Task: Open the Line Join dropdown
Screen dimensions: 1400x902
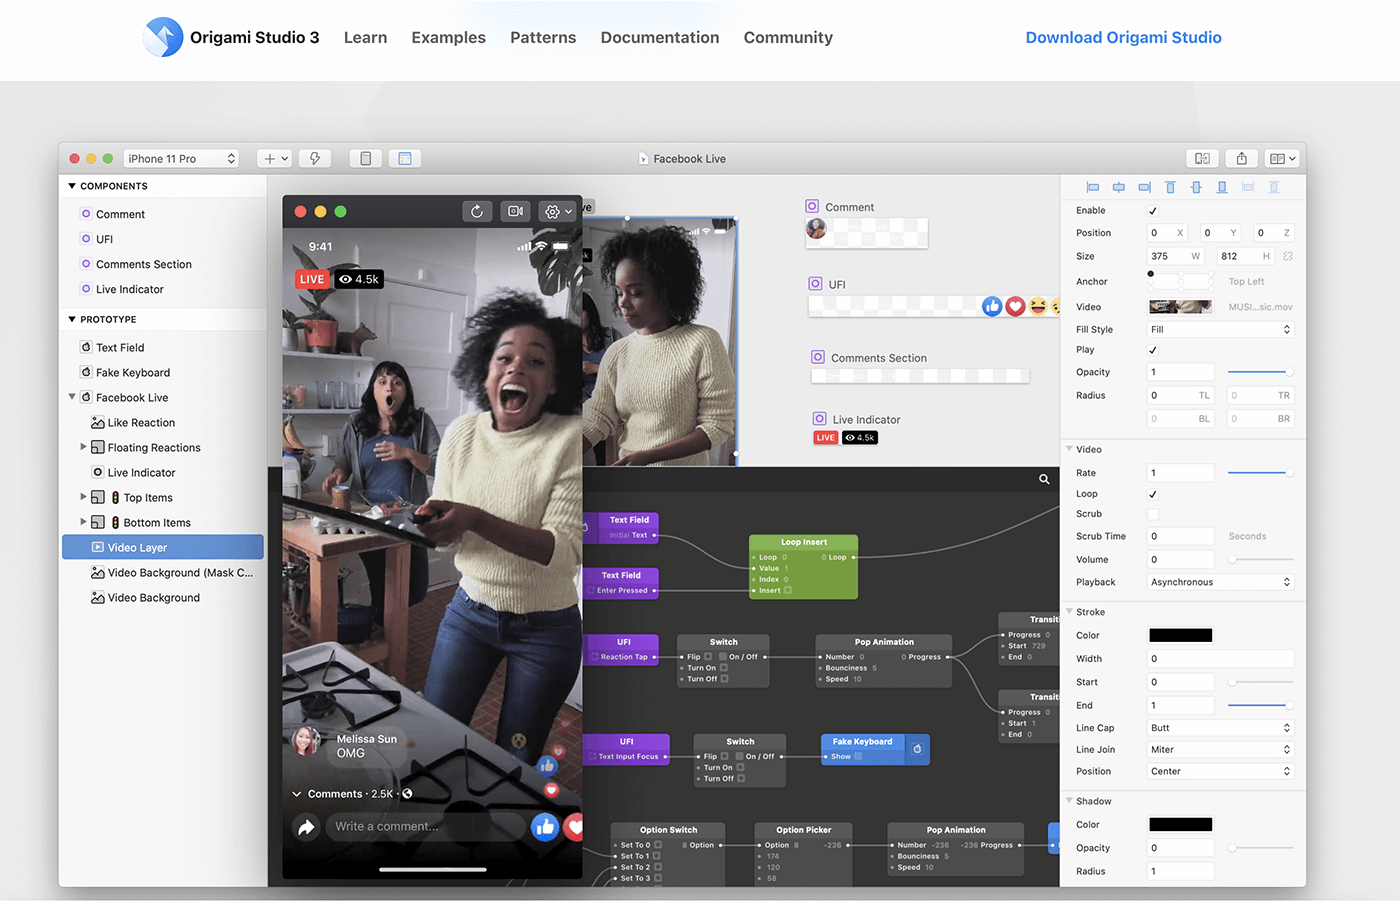Action: (x=1220, y=750)
